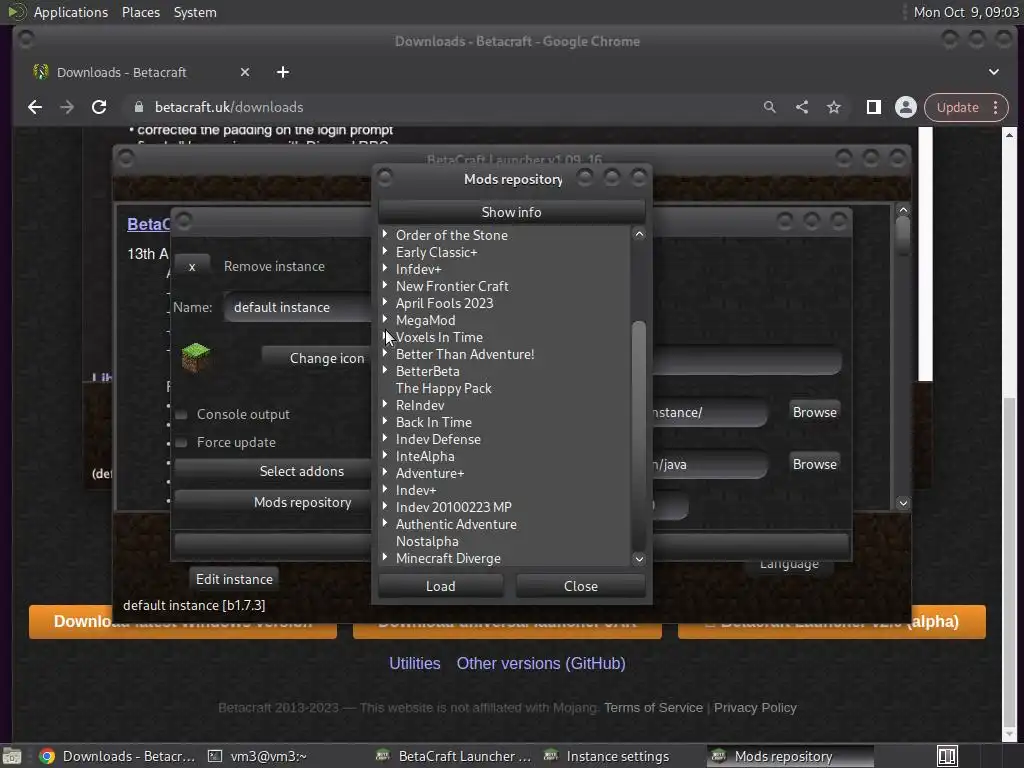This screenshot has width=1024, height=768.
Task: Close the Downloads - Betacraft tab
Action: tap(245, 72)
